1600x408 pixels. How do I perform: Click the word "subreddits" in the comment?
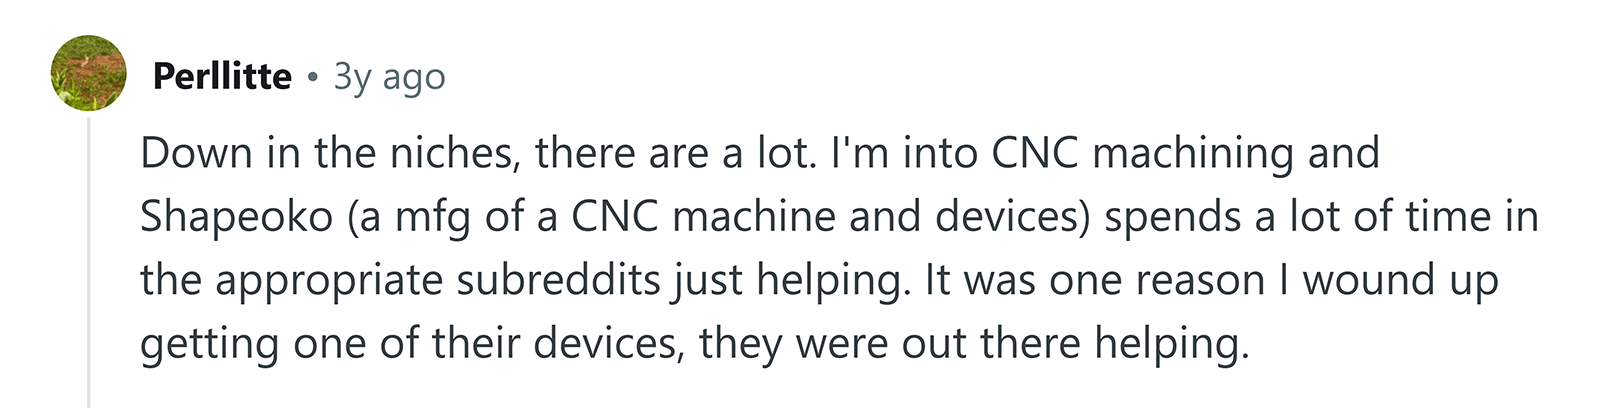click(558, 281)
